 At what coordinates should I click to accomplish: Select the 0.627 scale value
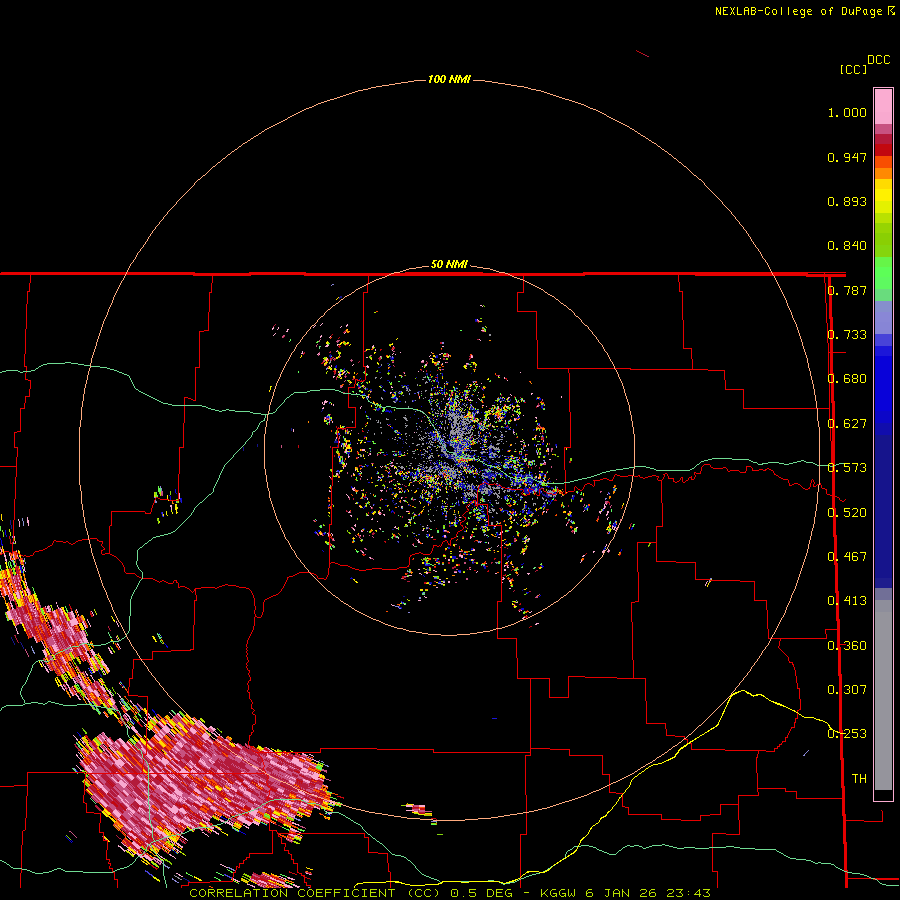coord(847,424)
